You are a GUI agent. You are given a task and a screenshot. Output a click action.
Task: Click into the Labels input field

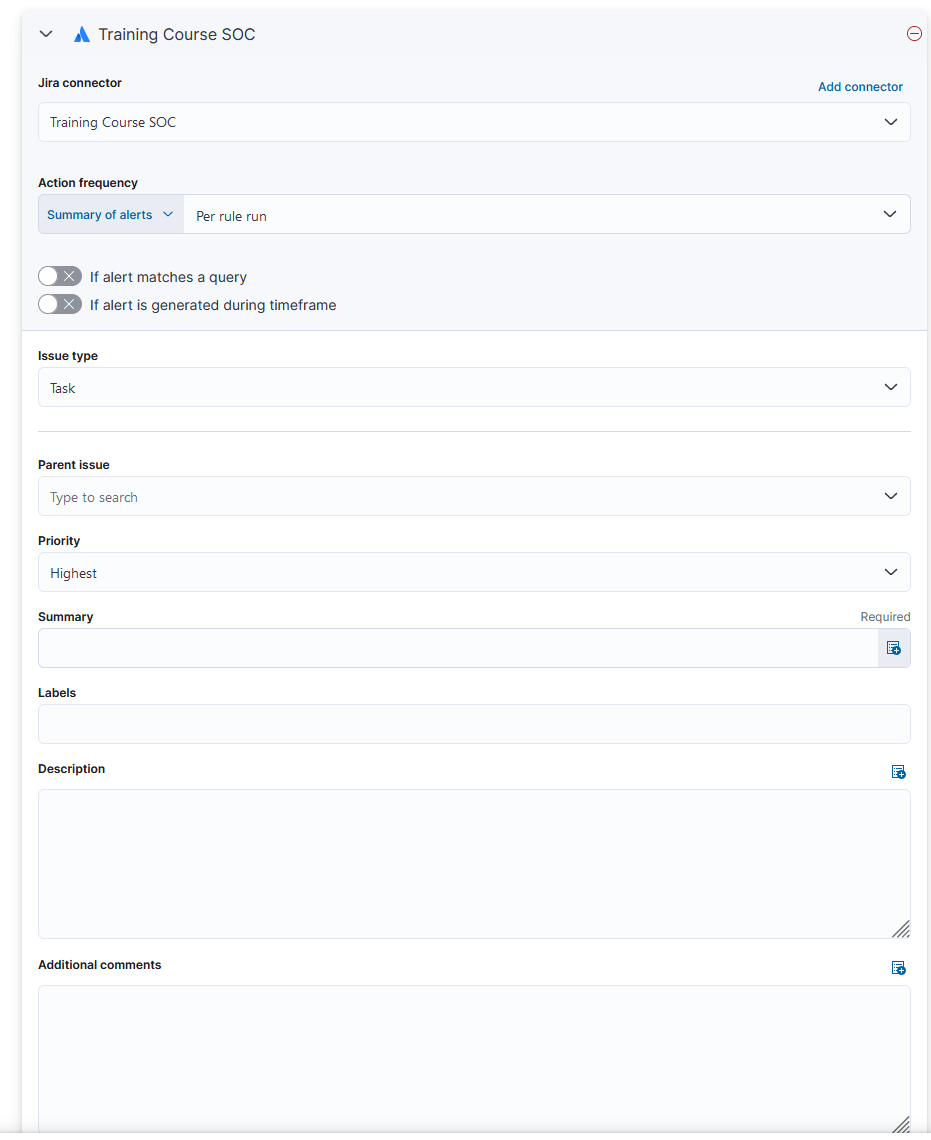(x=474, y=724)
